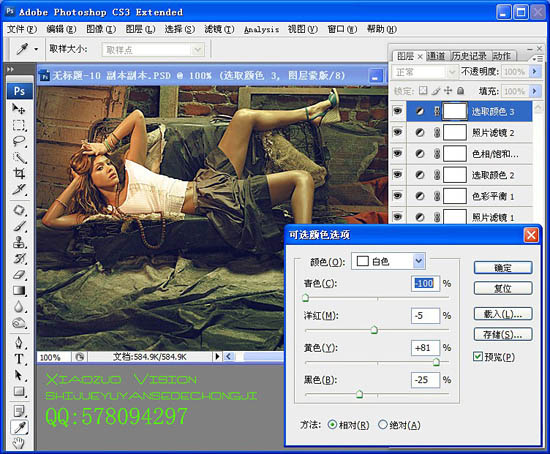This screenshot has height=454, width=550.
Task: Click the 黄色 yellow slider handle
Action: (436, 362)
